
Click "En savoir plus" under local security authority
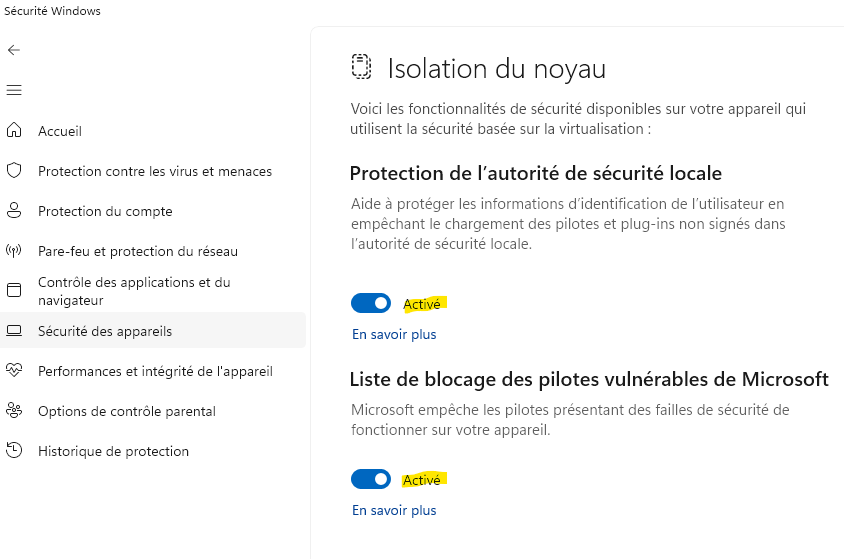click(394, 334)
